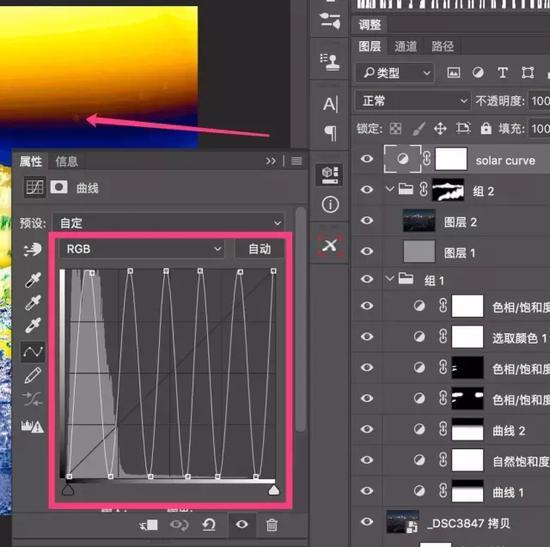
Task: Pick the white point eyedropper in Curves
Action: click(x=33, y=325)
